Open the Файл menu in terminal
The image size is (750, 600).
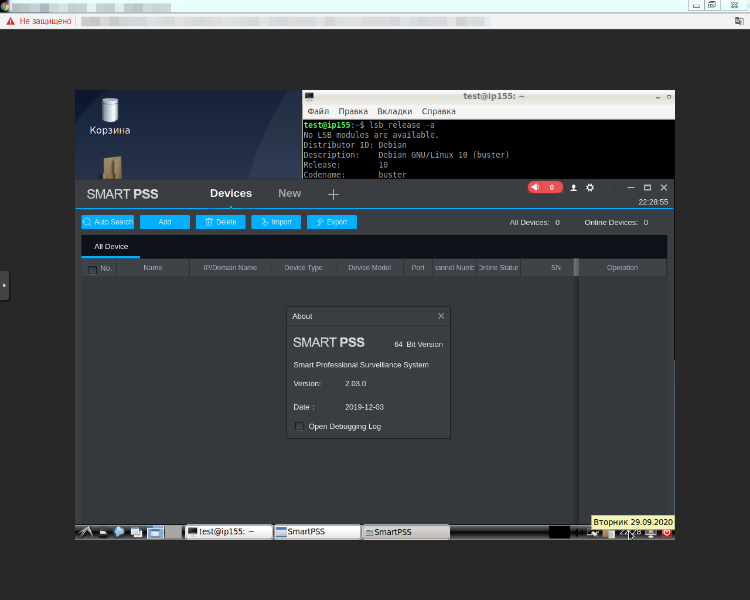(x=318, y=111)
